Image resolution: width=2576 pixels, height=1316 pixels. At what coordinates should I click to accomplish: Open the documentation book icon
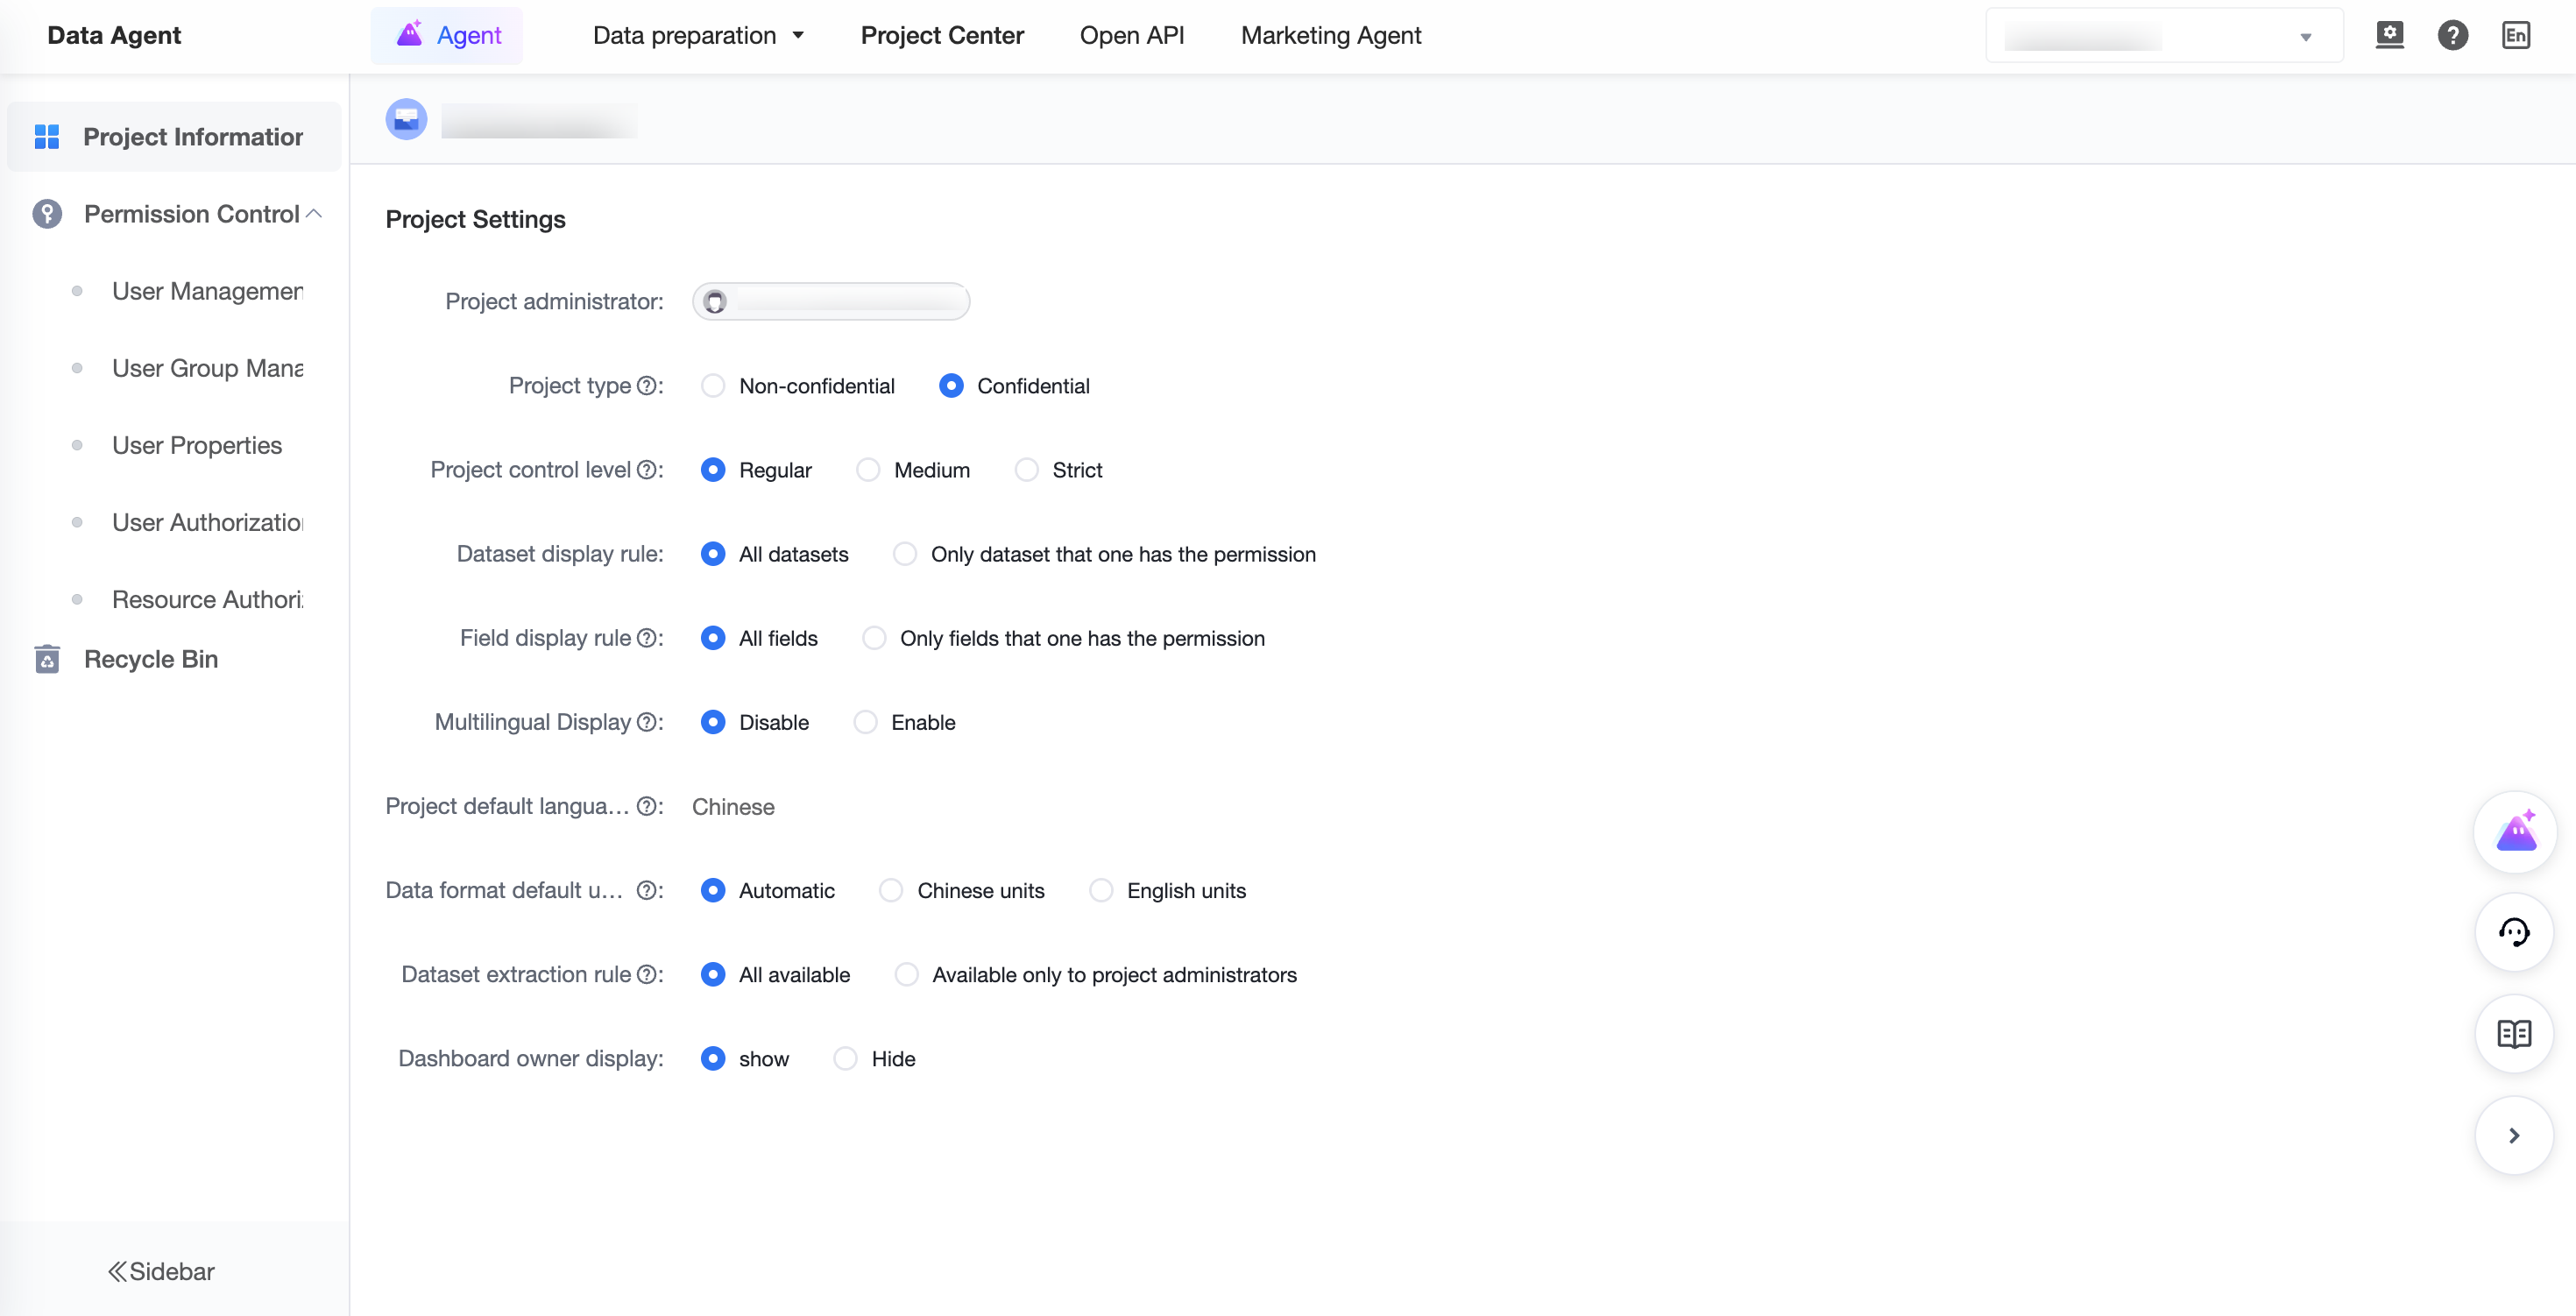click(2514, 1033)
